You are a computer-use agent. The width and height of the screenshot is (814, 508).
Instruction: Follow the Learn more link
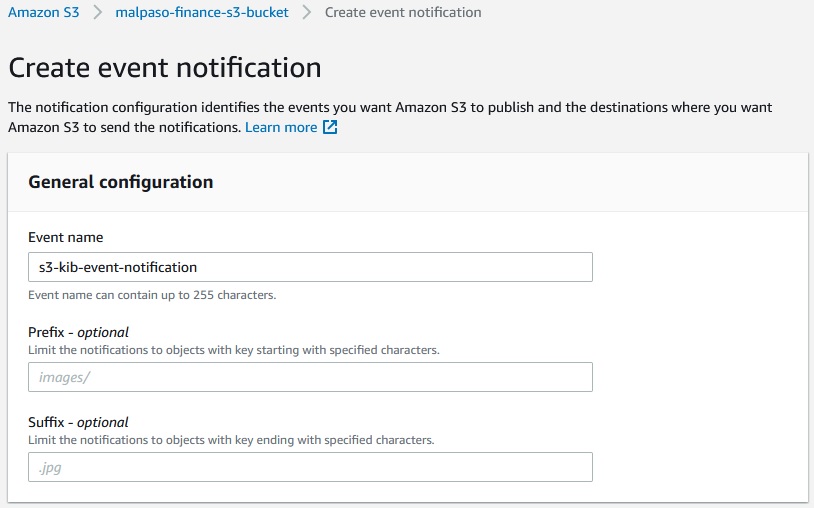(x=281, y=128)
